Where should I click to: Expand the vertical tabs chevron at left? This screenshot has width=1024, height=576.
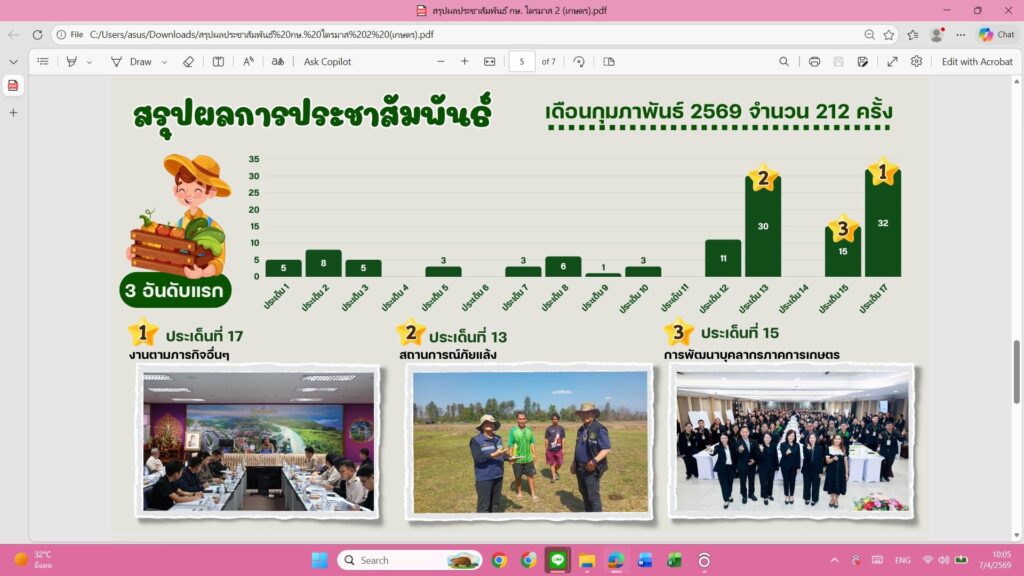pyautogui.click(x=13, y=62)
